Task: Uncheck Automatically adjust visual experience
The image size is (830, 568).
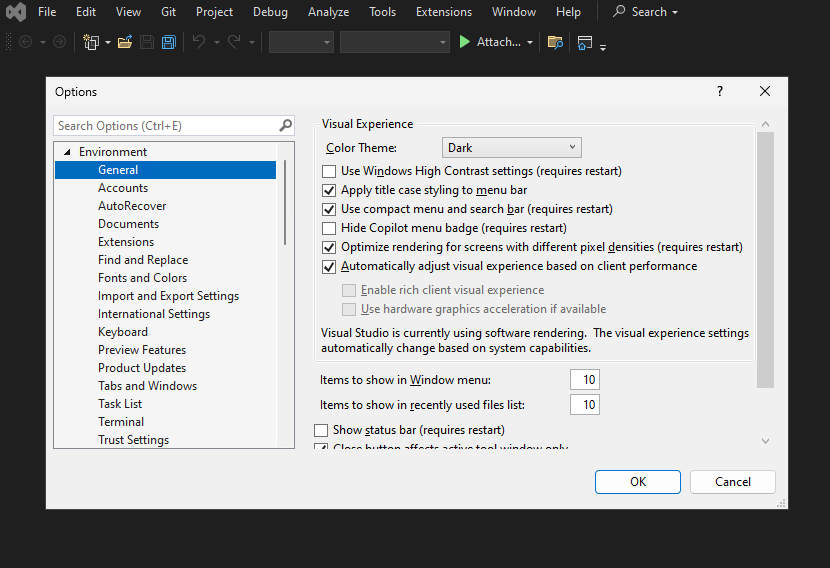Action: point(329,266)
